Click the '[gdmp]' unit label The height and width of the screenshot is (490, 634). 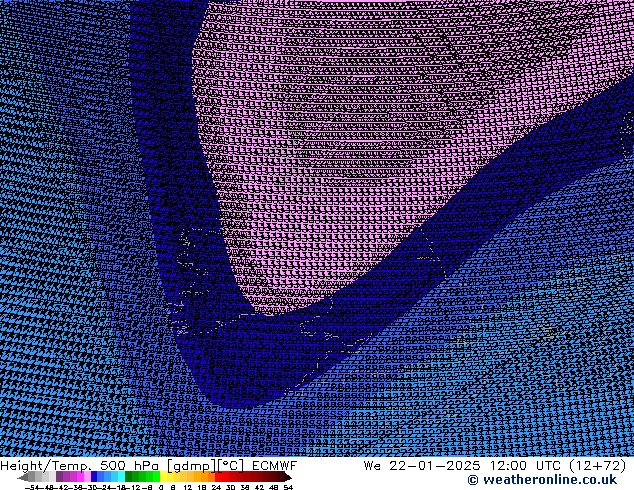pyautogui.click(x=191, y=466)
